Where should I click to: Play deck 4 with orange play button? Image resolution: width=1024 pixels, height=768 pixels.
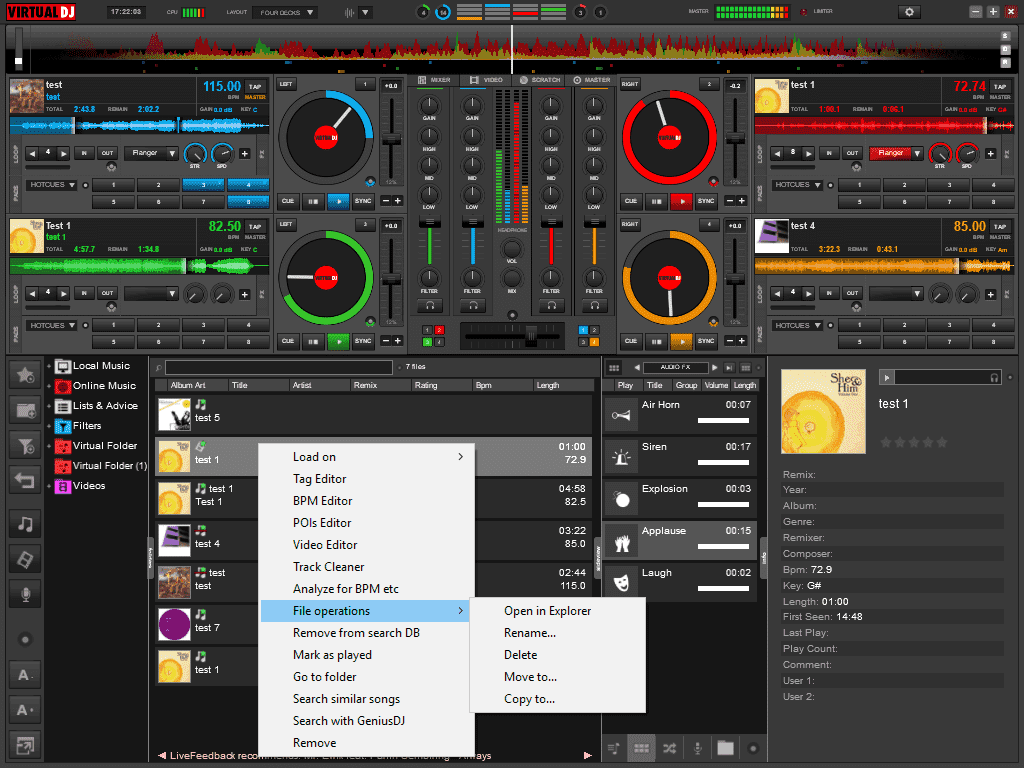coord(681,341)
